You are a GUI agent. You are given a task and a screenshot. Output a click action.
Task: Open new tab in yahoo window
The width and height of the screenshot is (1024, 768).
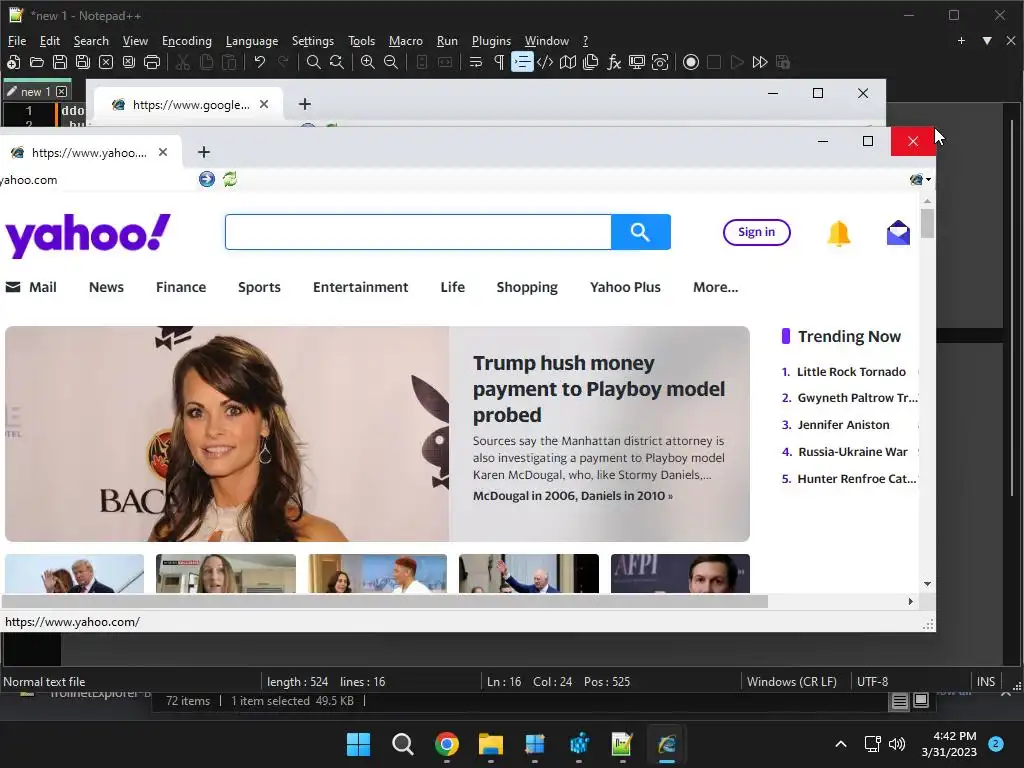tap(204, 152)
